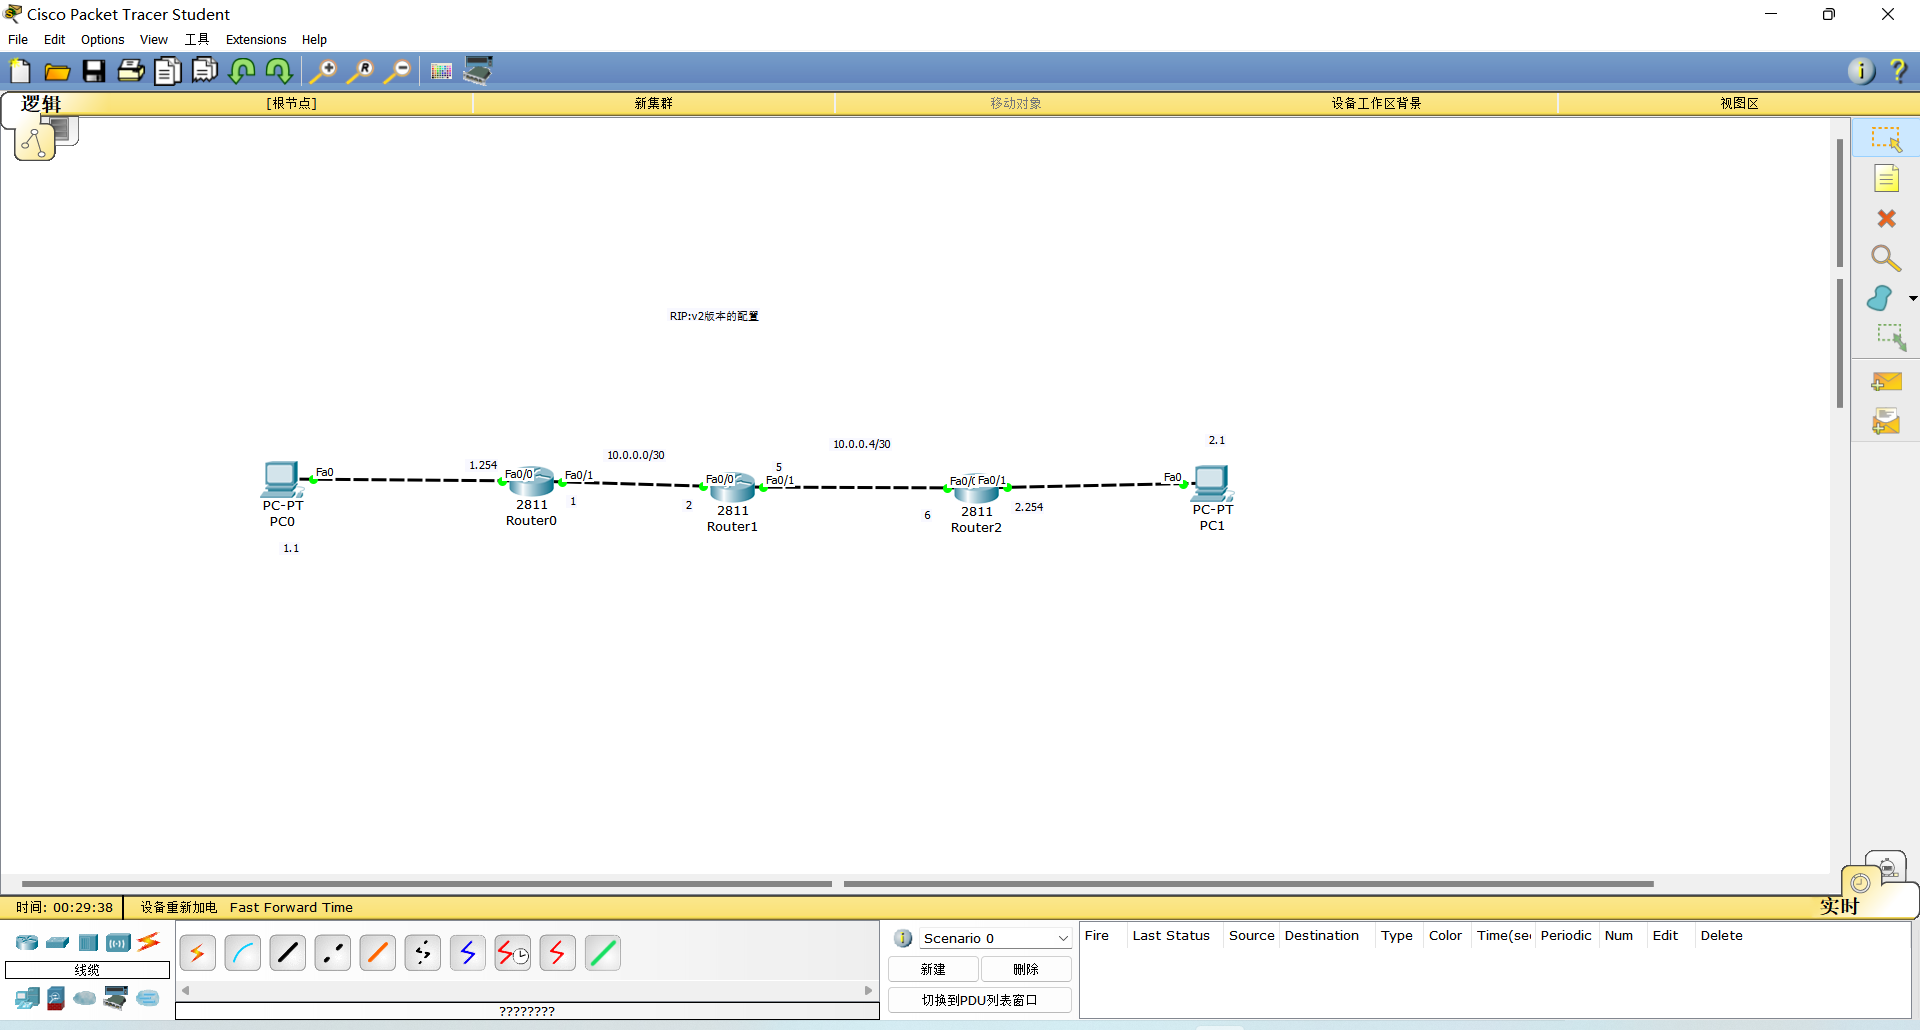Open the File menu
1920x1030 pixels.
(18, 40)
